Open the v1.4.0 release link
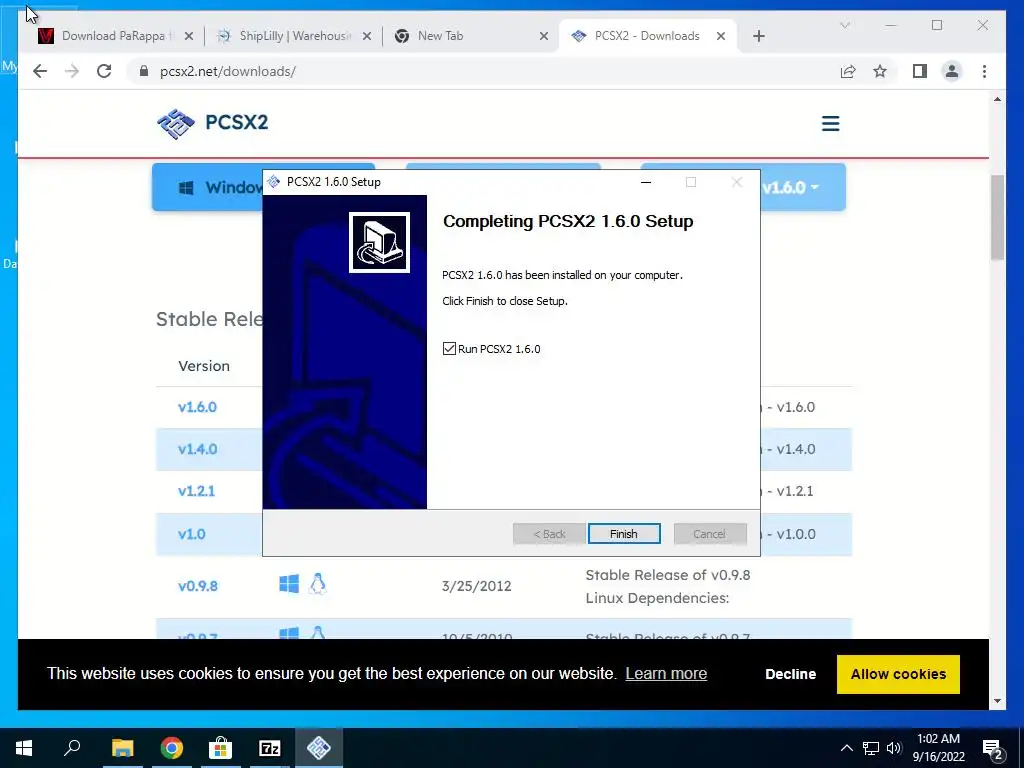 (197, 449)
